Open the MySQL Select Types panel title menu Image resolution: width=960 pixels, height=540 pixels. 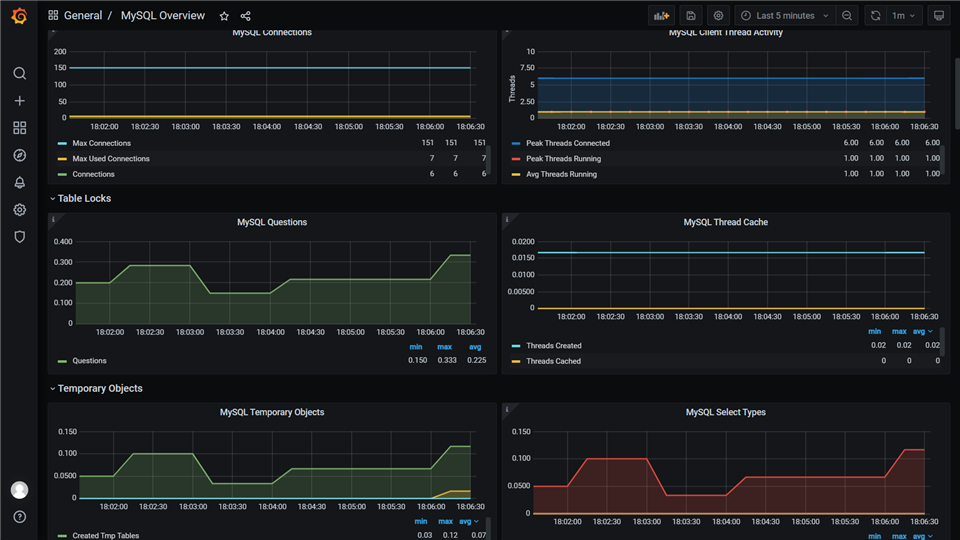pyautogui.click(x=726, y=412)
